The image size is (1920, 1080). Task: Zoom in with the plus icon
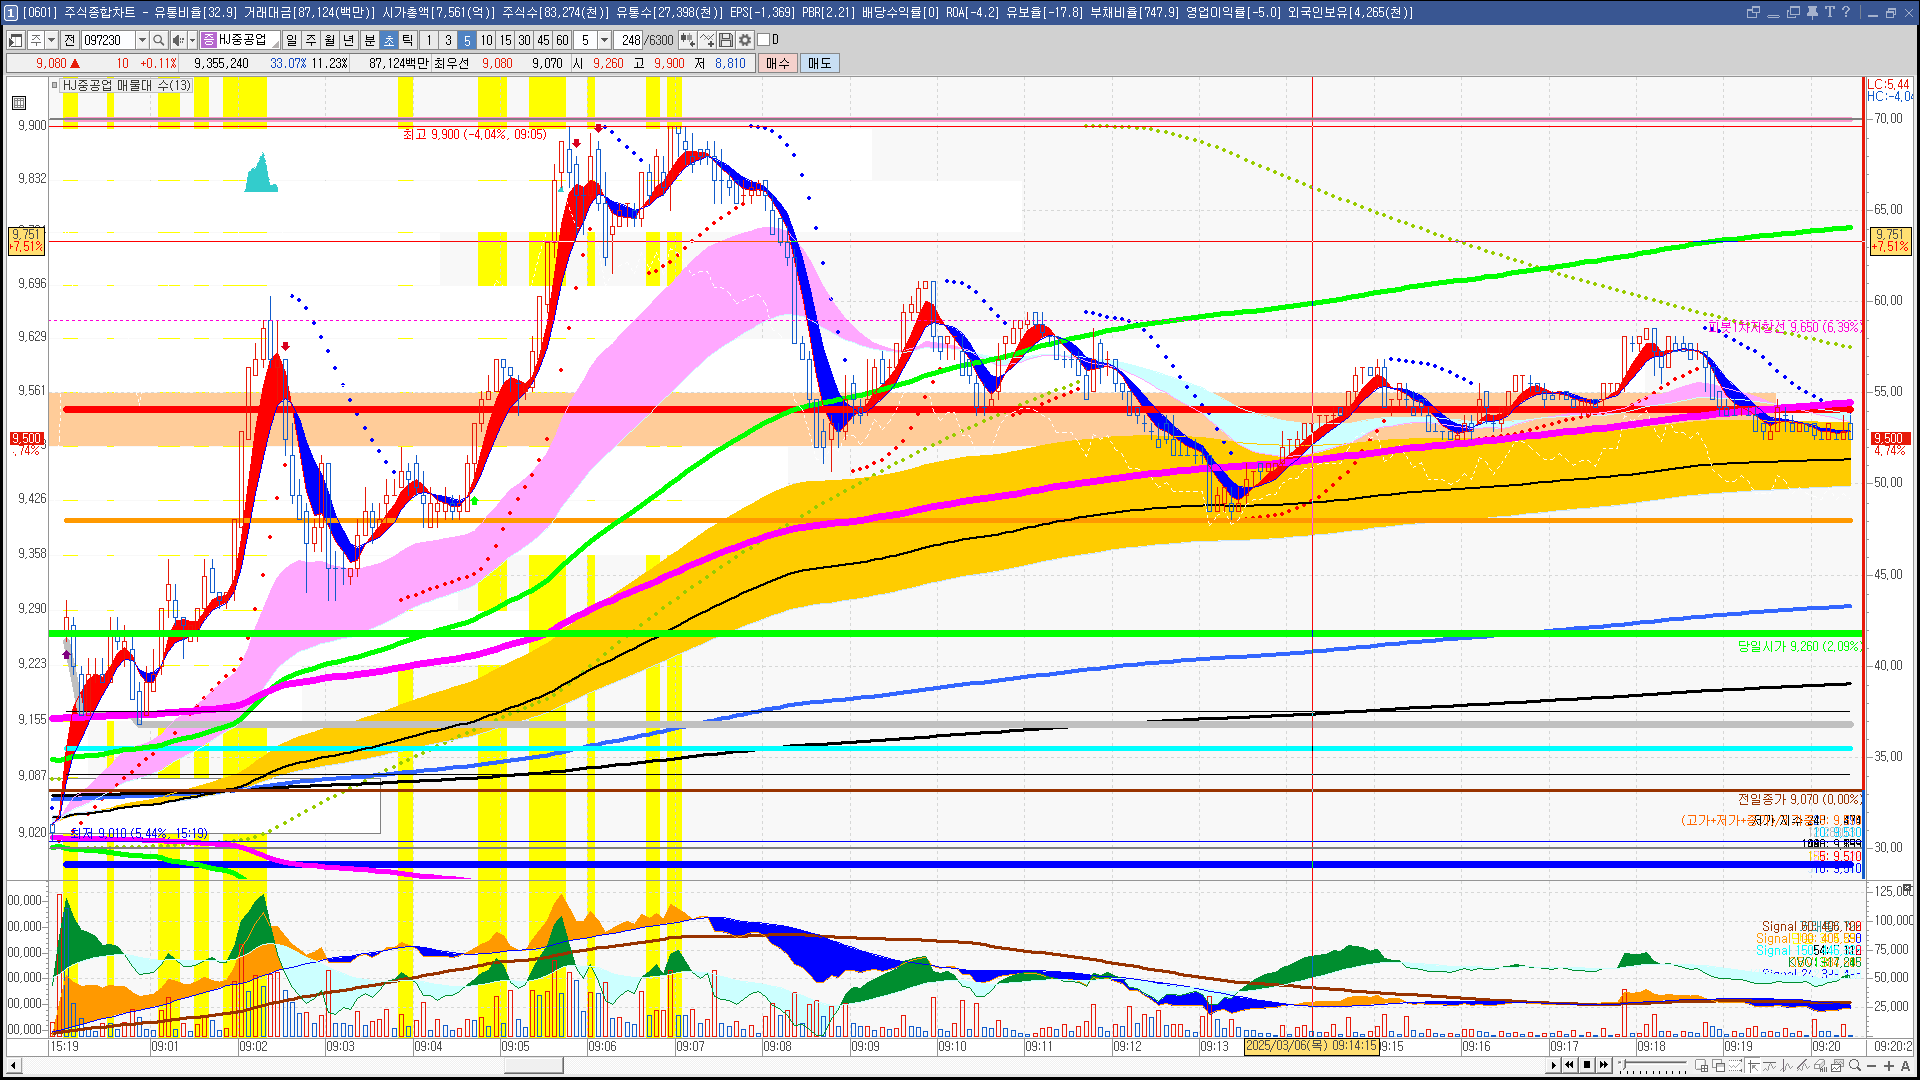[x=1888, y=1066]
